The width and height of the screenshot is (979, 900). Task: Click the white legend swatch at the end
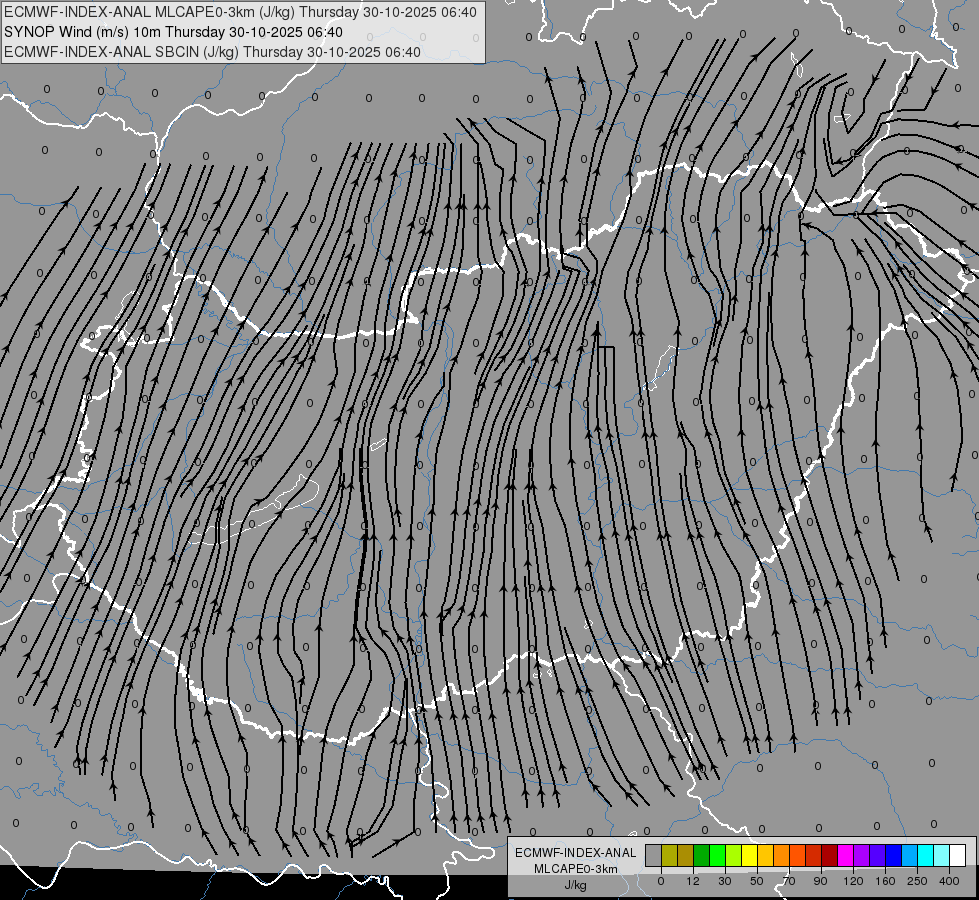click(958, 856)
